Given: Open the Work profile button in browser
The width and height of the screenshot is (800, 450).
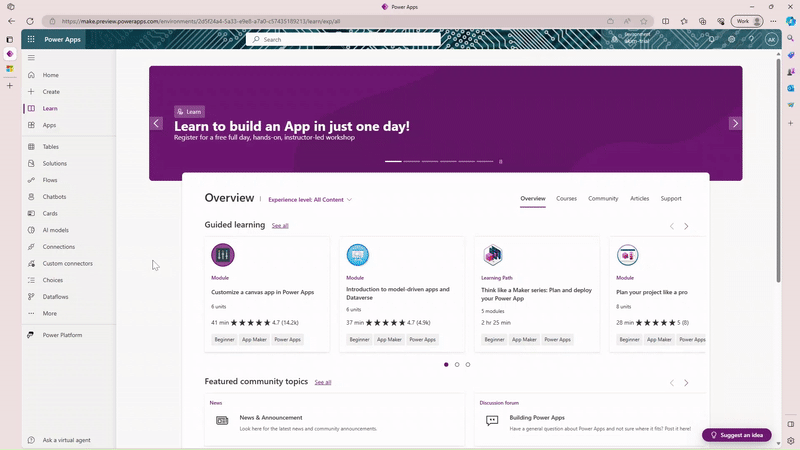Looking at the screenshot, I should pos(747,21).
